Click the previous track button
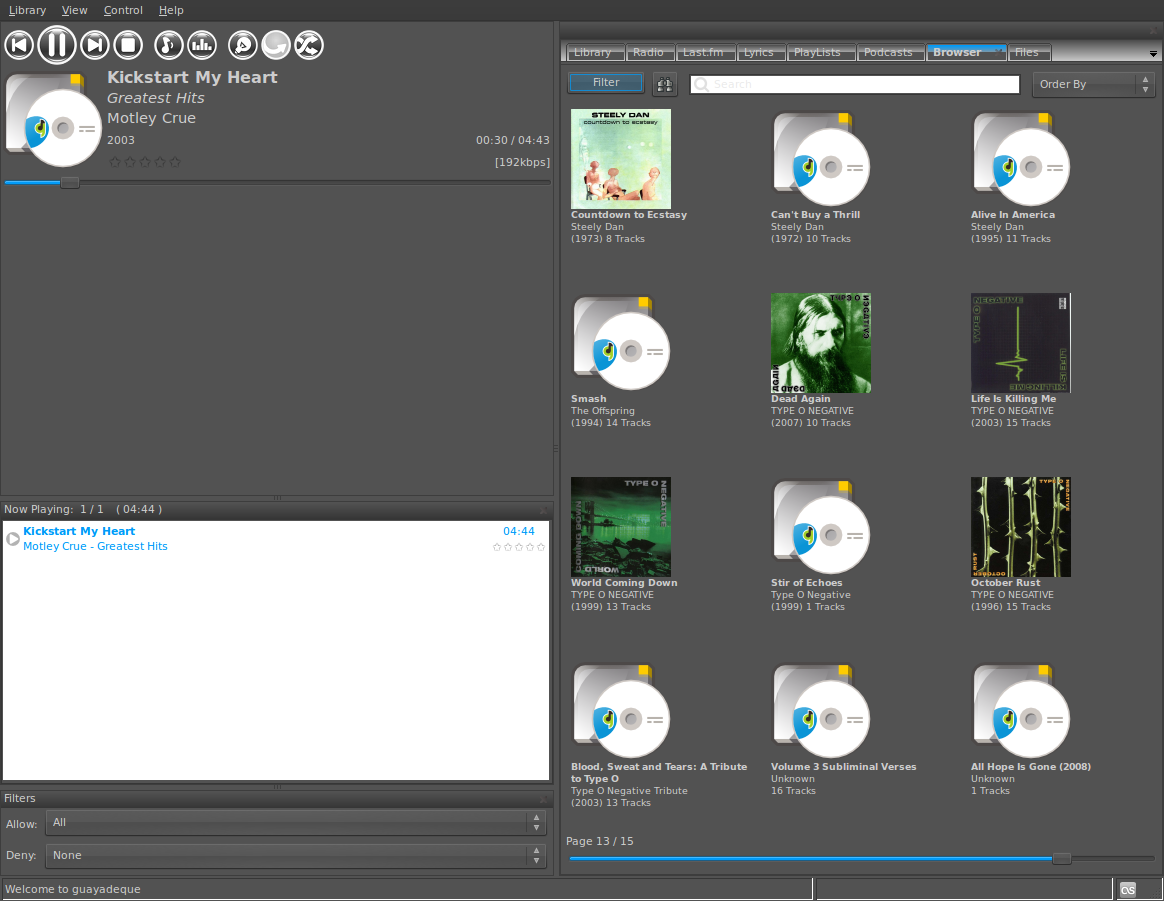Screen dimensions: 1164x901 pos(18,44)
